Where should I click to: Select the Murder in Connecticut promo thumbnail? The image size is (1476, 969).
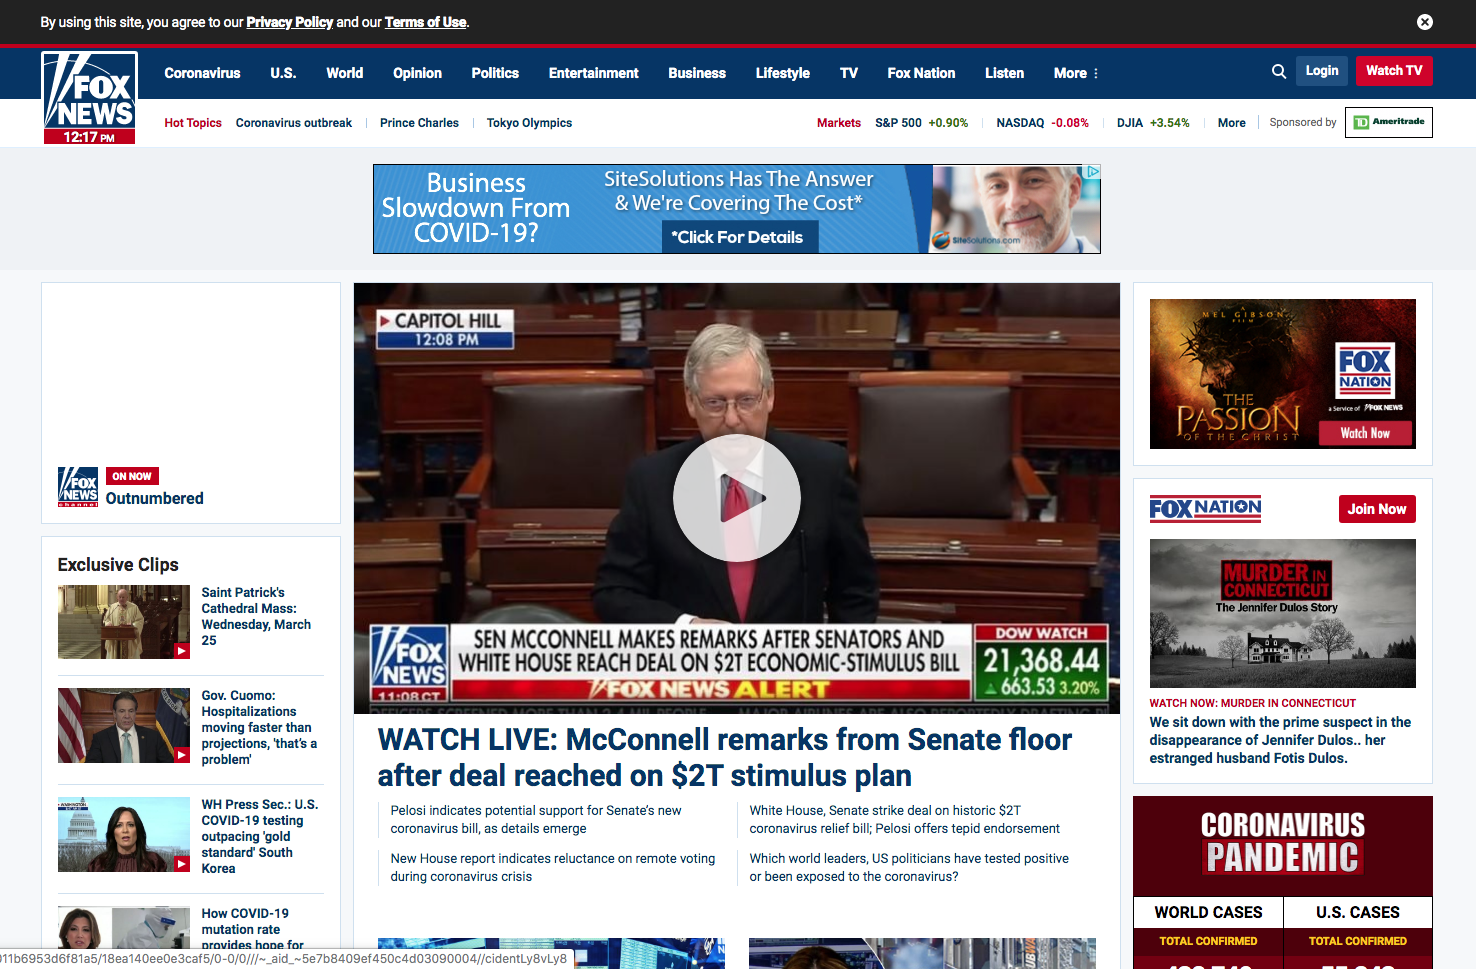pos(1282,613)
